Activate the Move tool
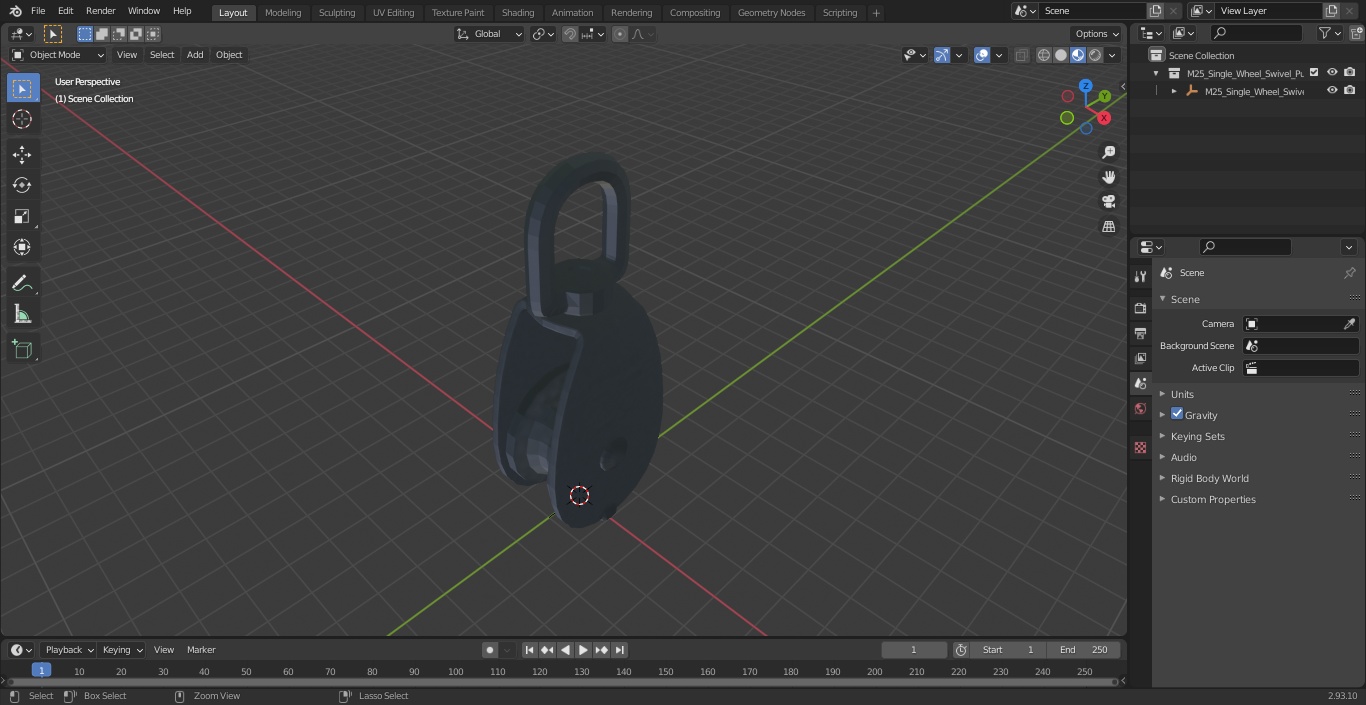Screen dimensions: 1366x705 22,154
